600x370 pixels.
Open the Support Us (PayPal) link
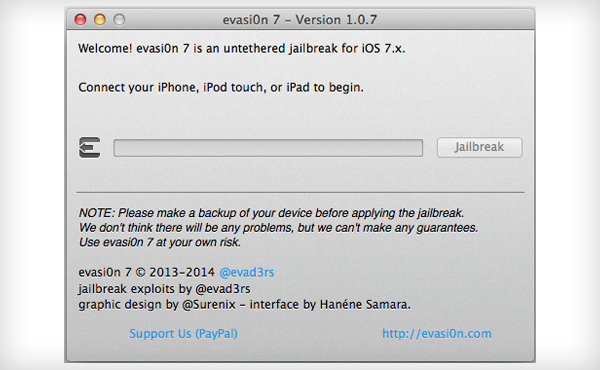183,334
